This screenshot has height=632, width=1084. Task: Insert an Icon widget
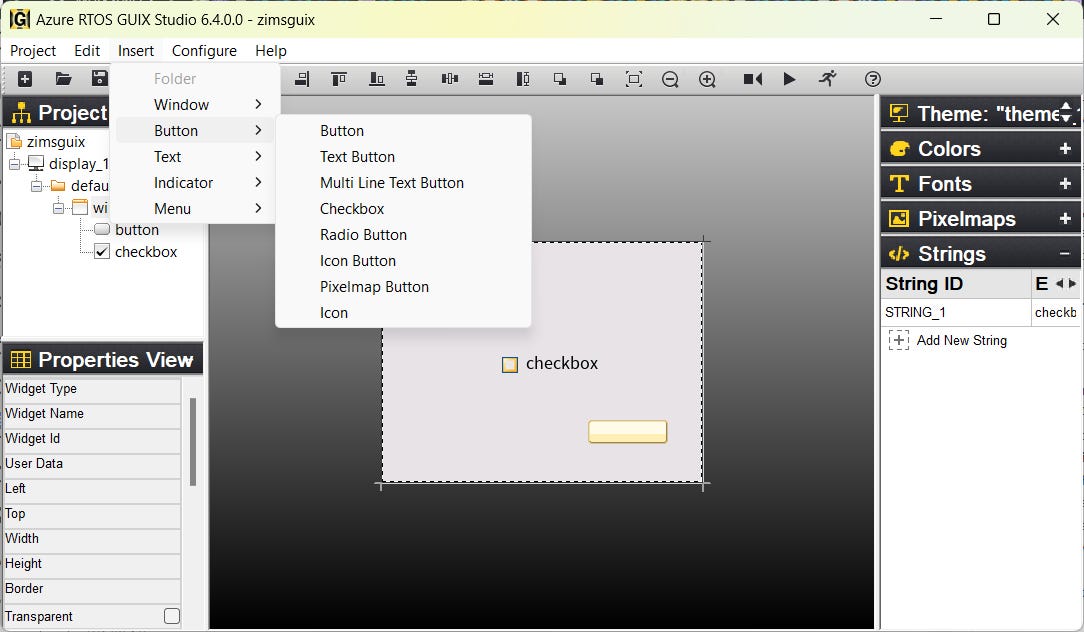coord(403,313)
